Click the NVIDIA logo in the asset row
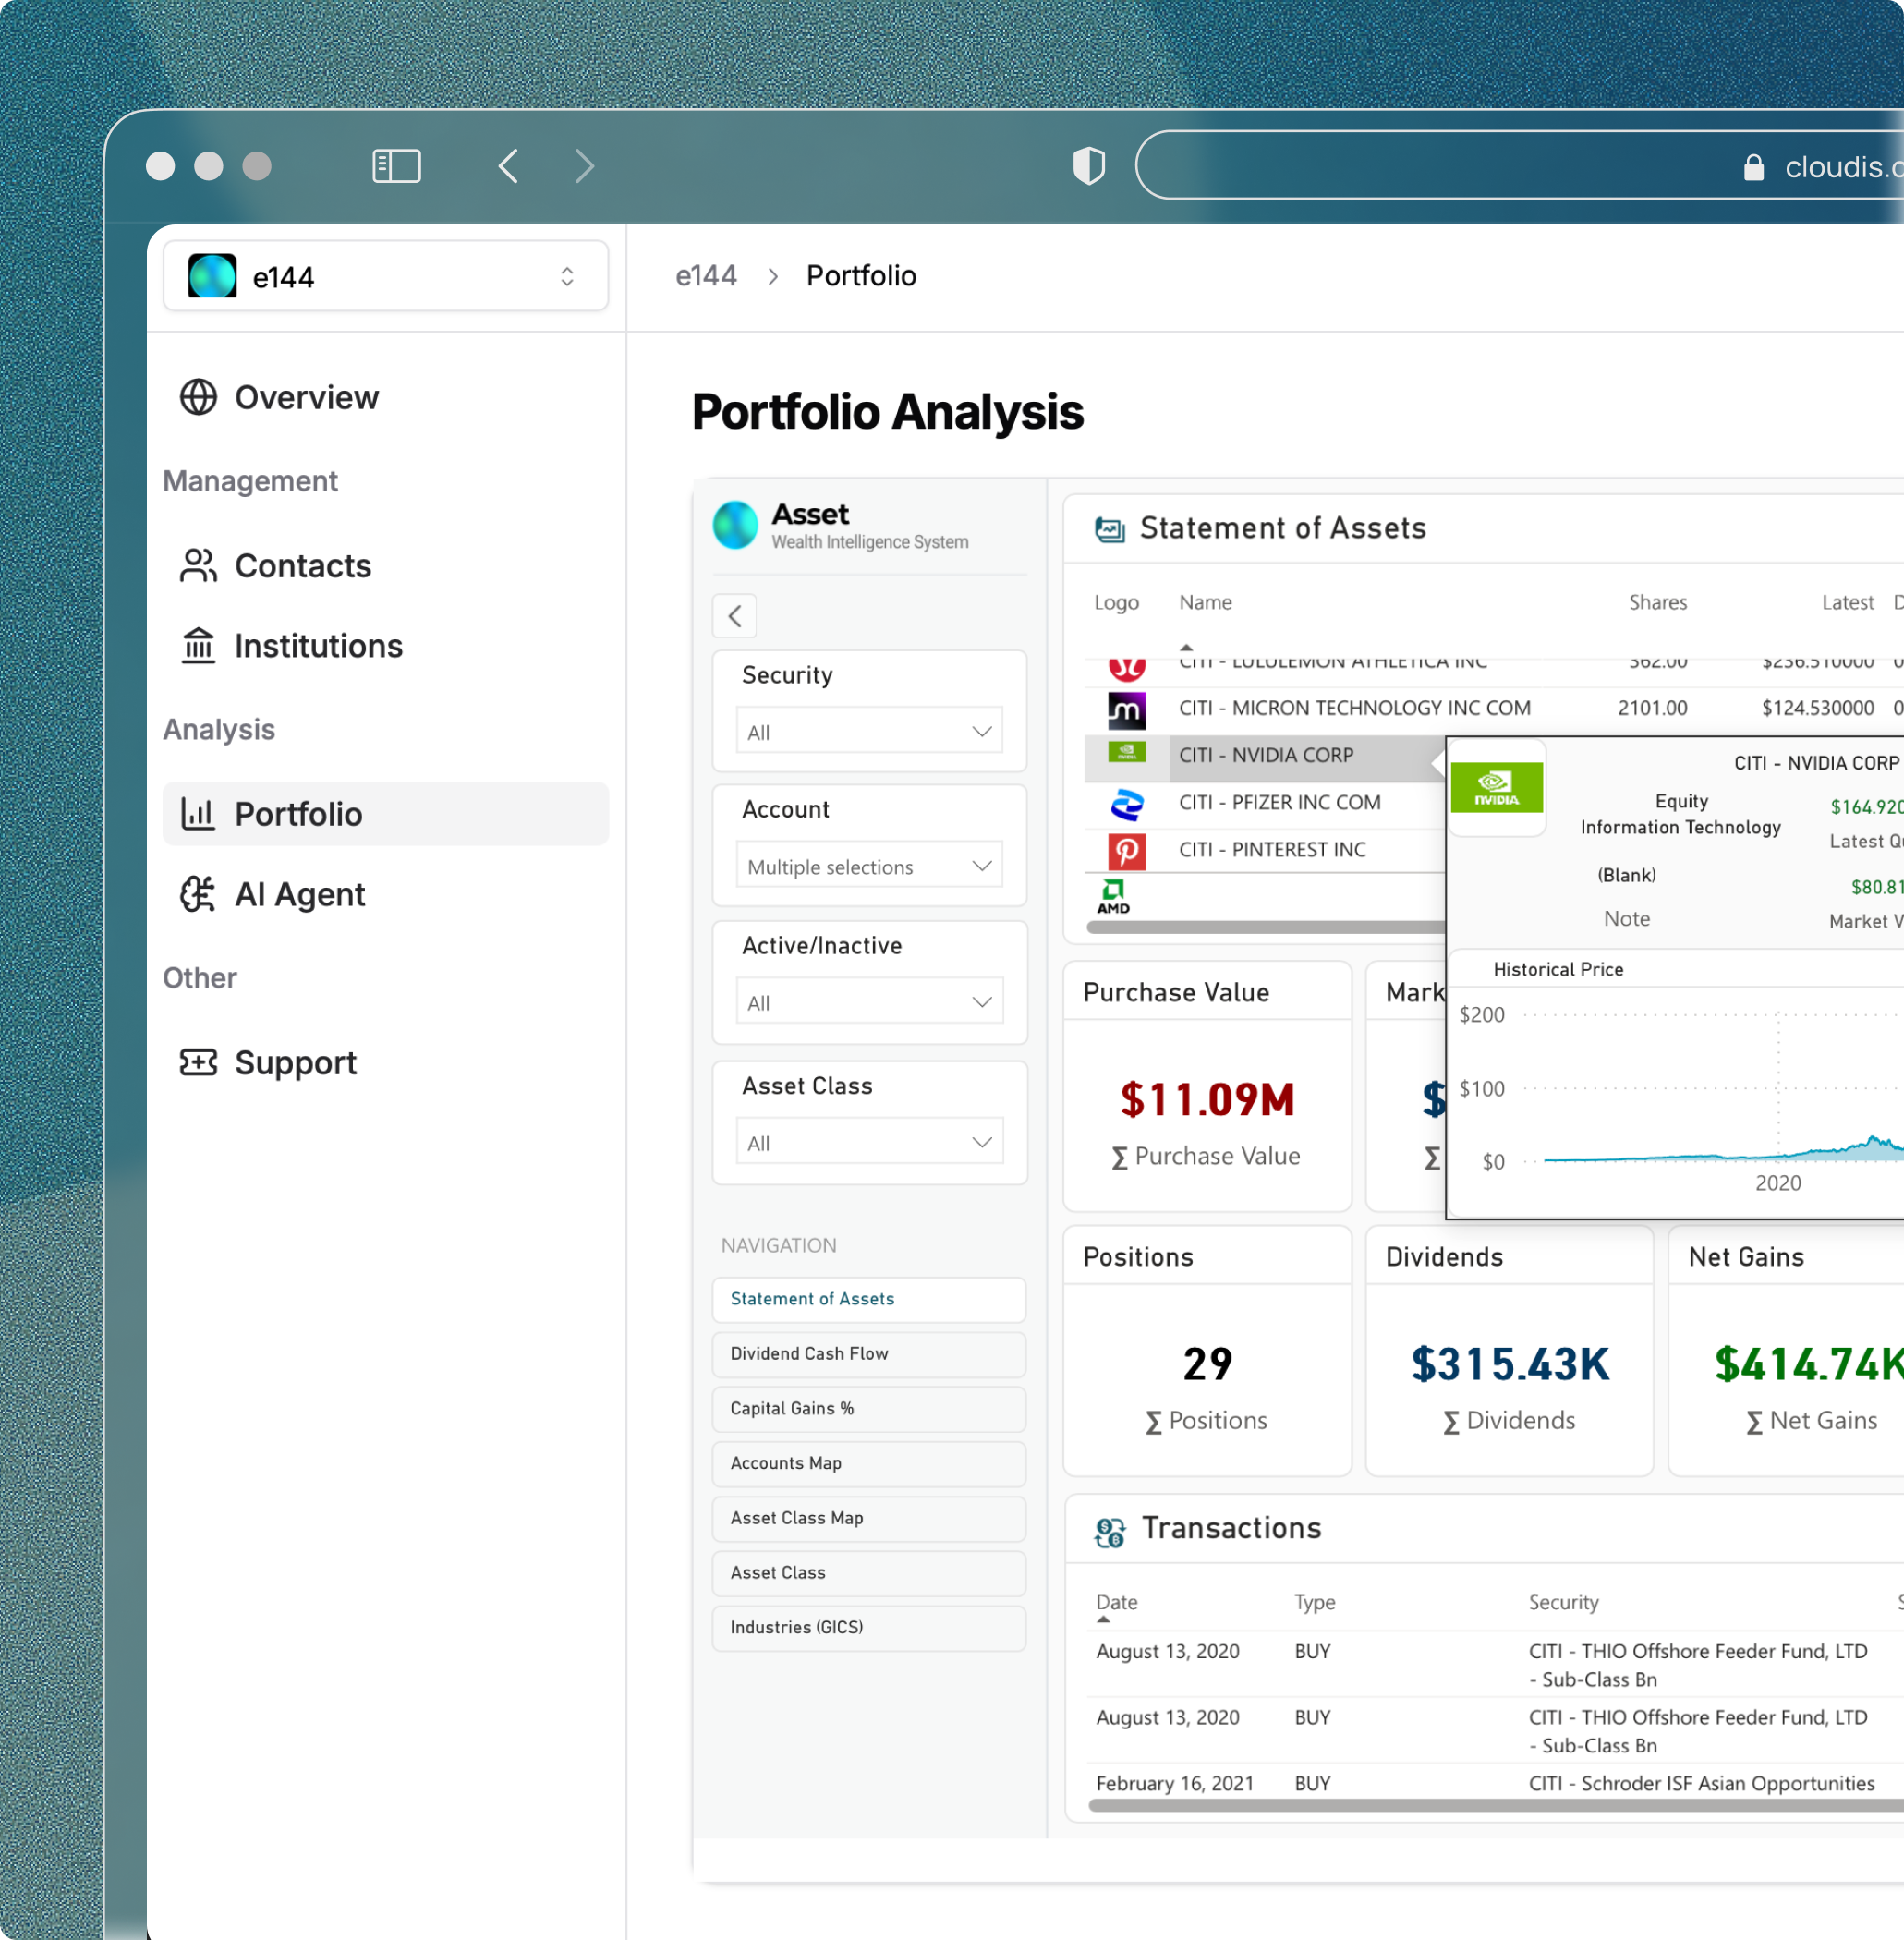Image resolution: width=1904 pixels, height=1940 pixels. click(x=1127, y=752)
